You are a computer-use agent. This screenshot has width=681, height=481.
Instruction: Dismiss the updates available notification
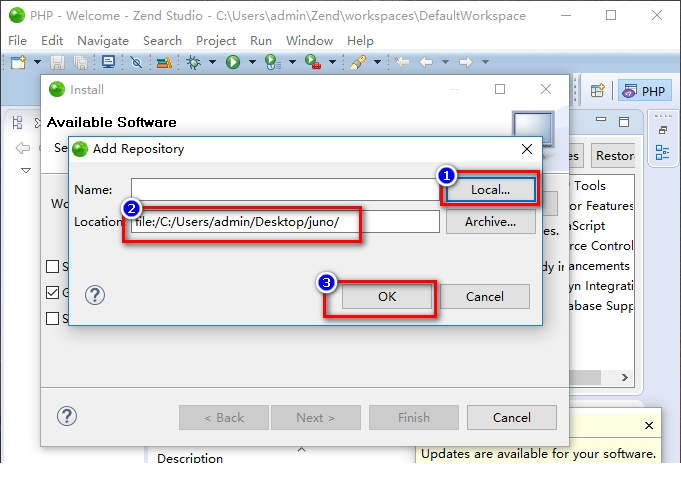click(649, 425)
